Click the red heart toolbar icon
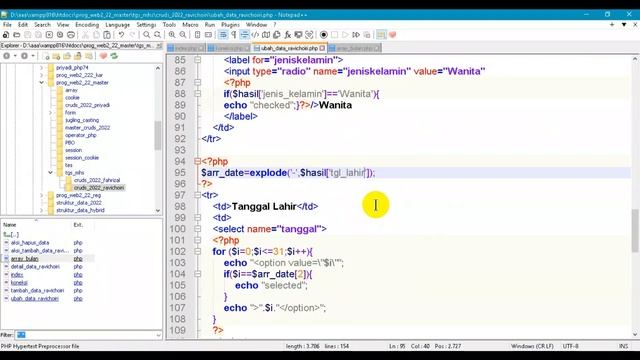Screen dimensions: 640x360 coord(393,35)
